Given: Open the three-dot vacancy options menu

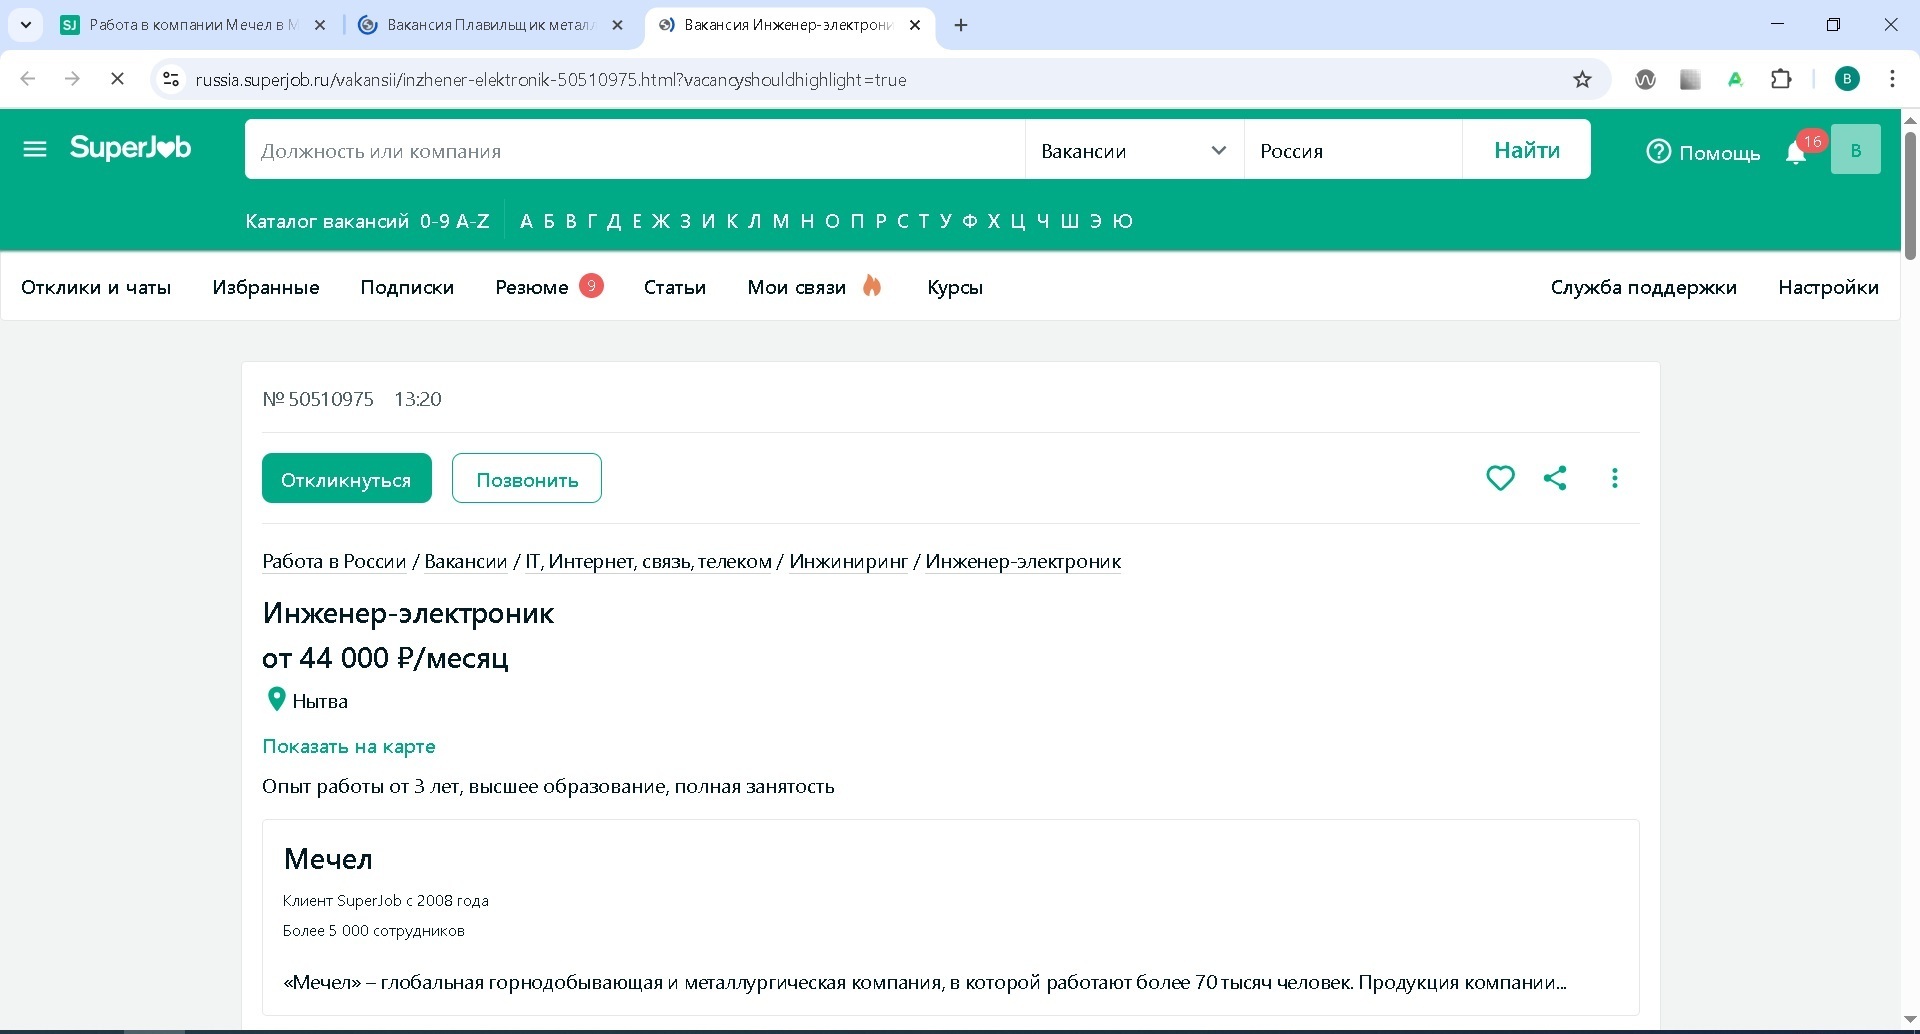Looking at the screenshot, I should [1614, 478].
